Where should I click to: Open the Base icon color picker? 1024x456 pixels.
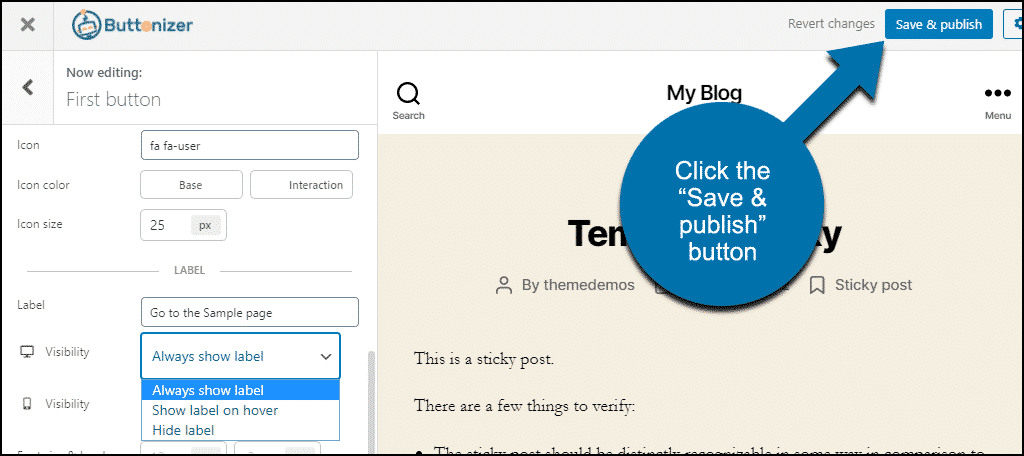[x=191, y=185]
